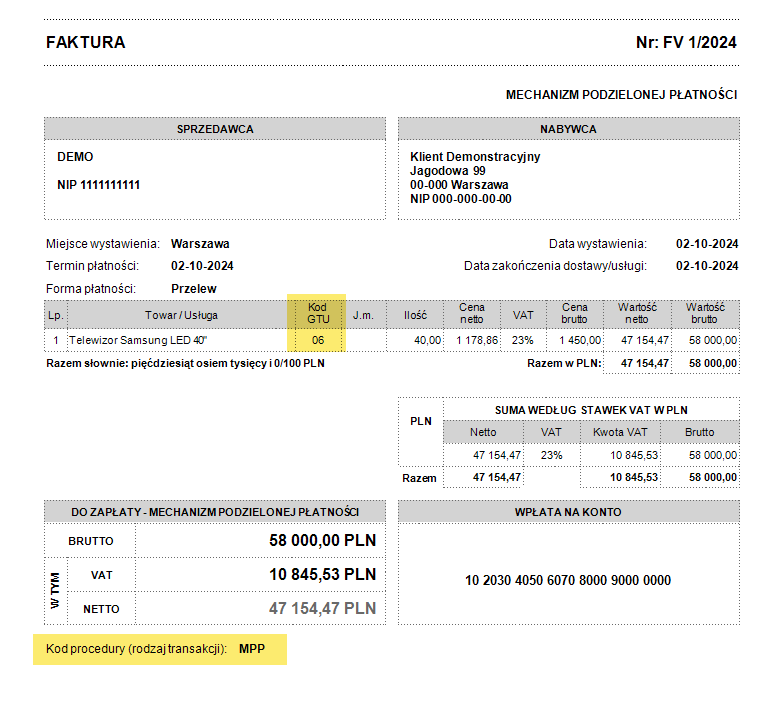Click the Telewizor Samsung LED 40" item

(x=138, y=341)
